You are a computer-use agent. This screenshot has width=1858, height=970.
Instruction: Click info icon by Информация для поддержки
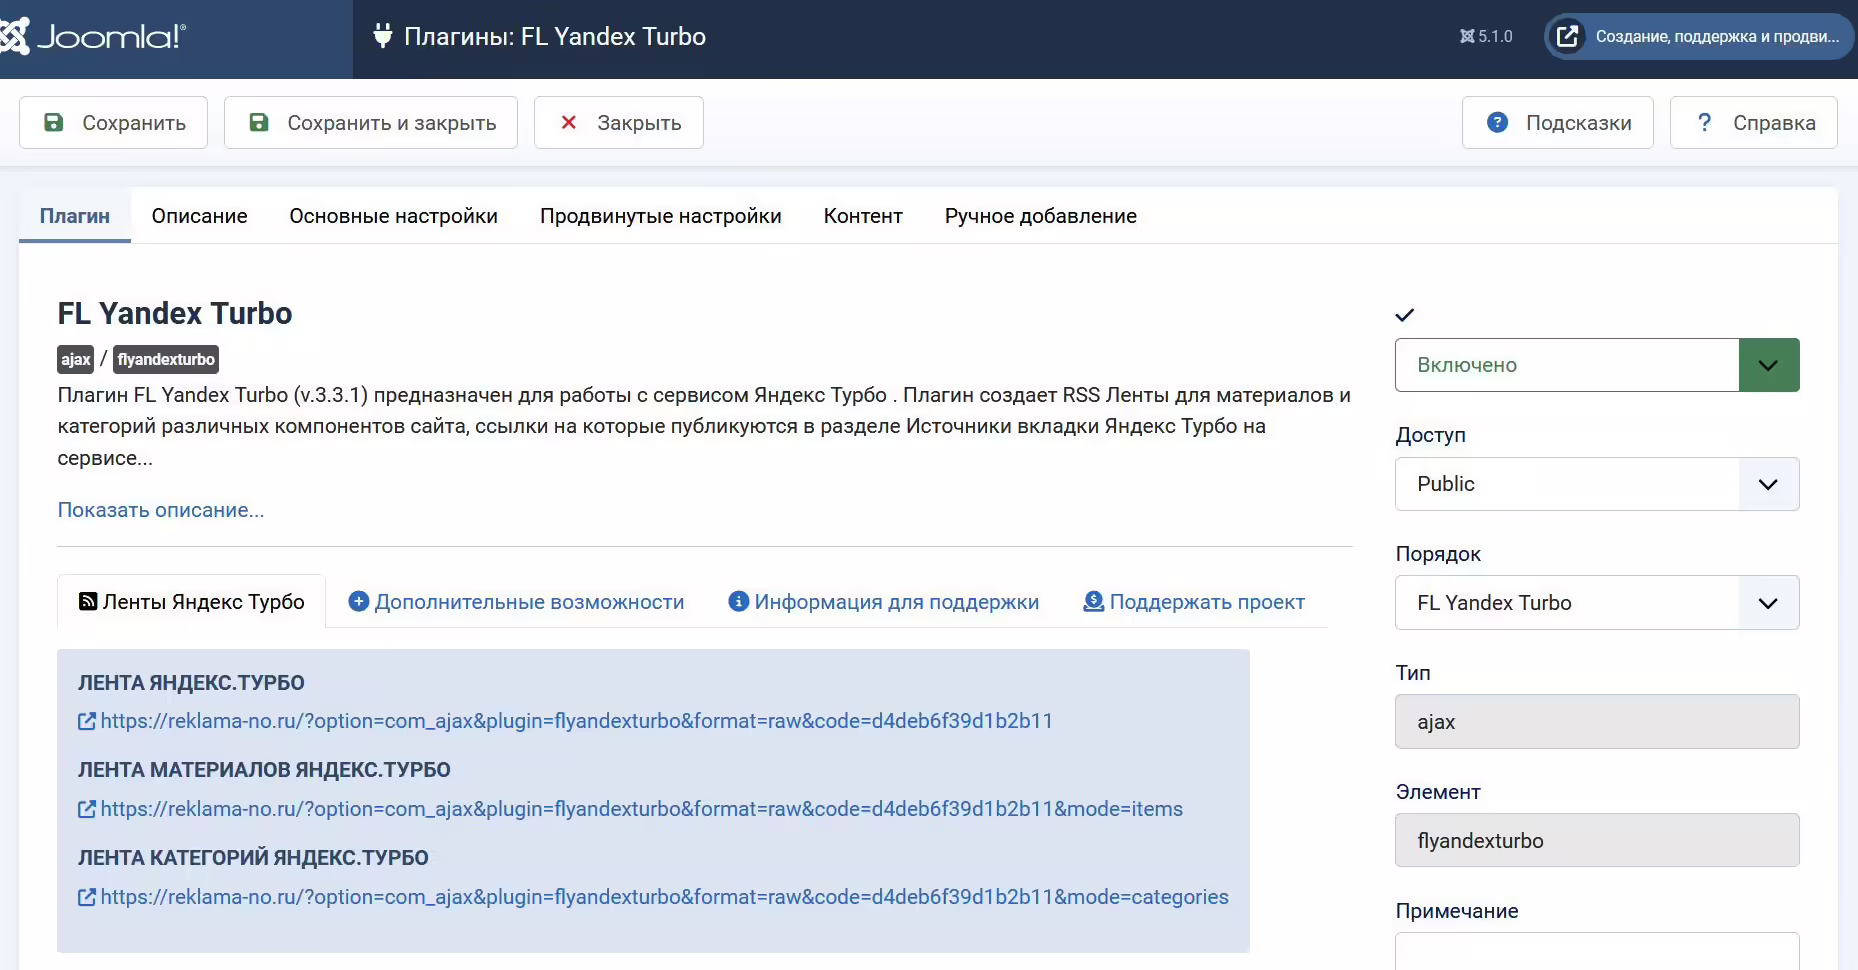click(739, 601)
